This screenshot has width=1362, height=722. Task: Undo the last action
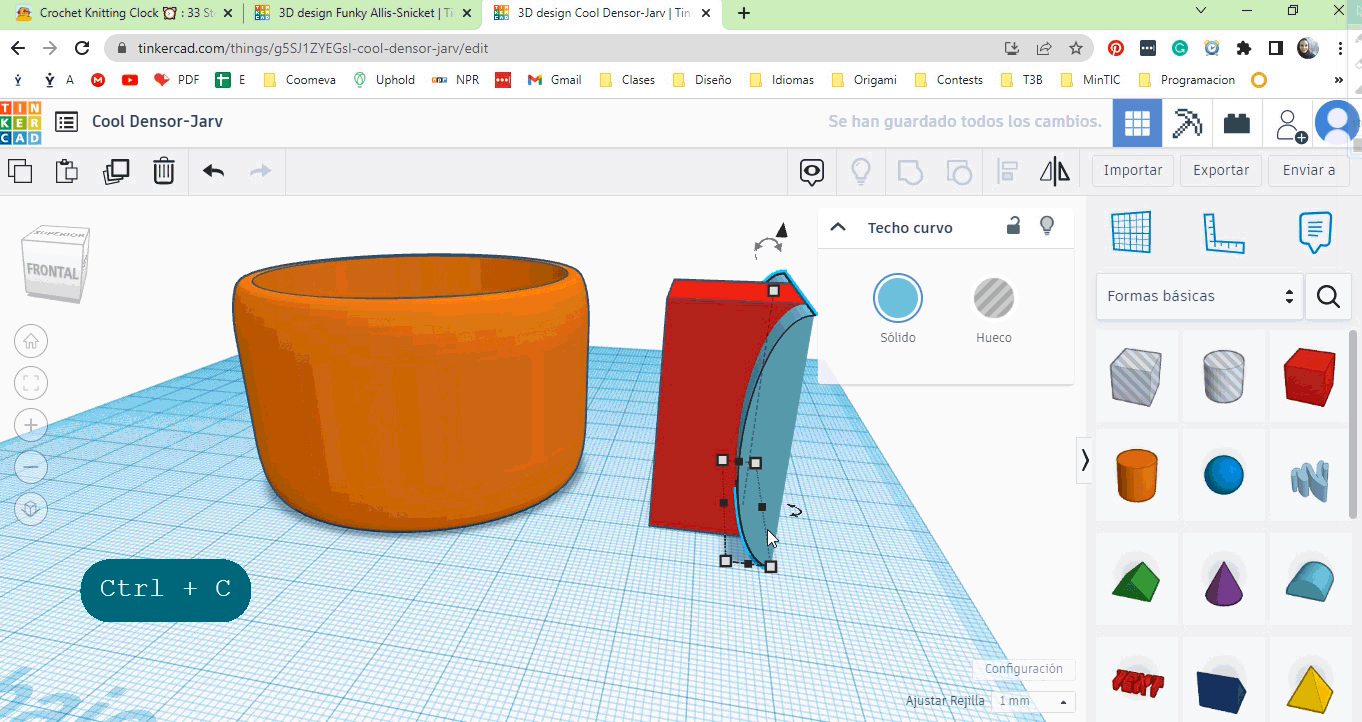[x=212, y=170]
